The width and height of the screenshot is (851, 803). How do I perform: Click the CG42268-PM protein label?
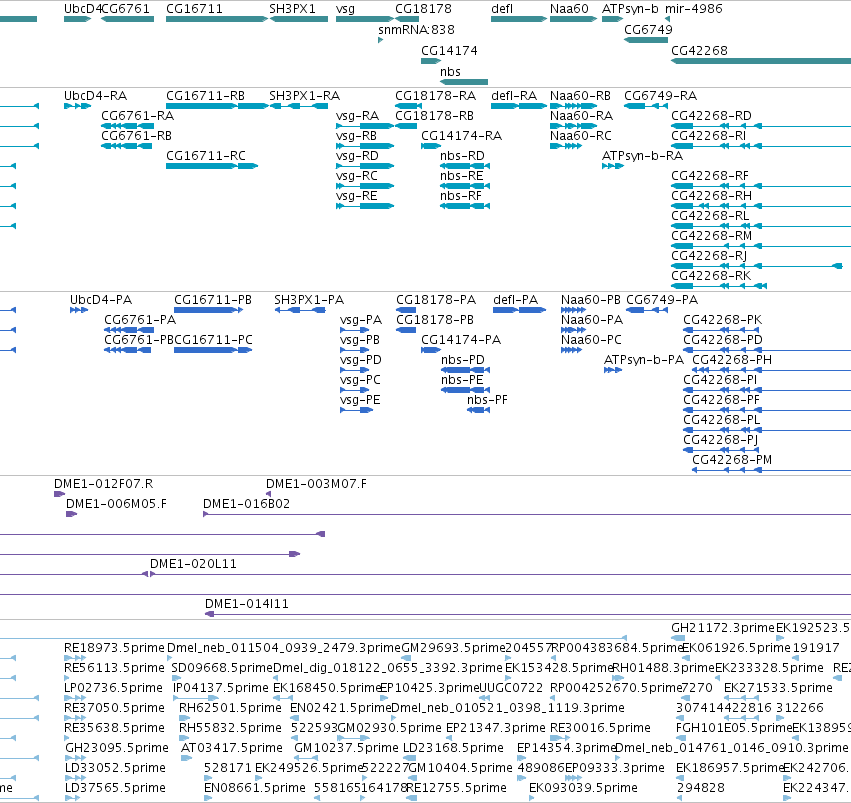(x=732, y=460)
